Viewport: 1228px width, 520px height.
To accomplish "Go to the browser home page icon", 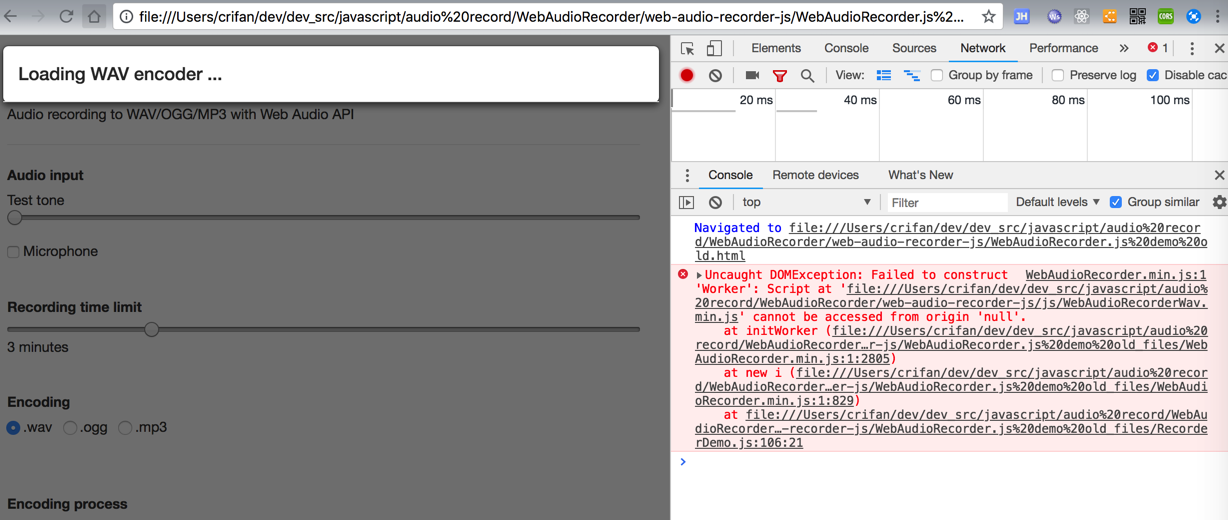I will pyautogui.click(x=94, y=16).
